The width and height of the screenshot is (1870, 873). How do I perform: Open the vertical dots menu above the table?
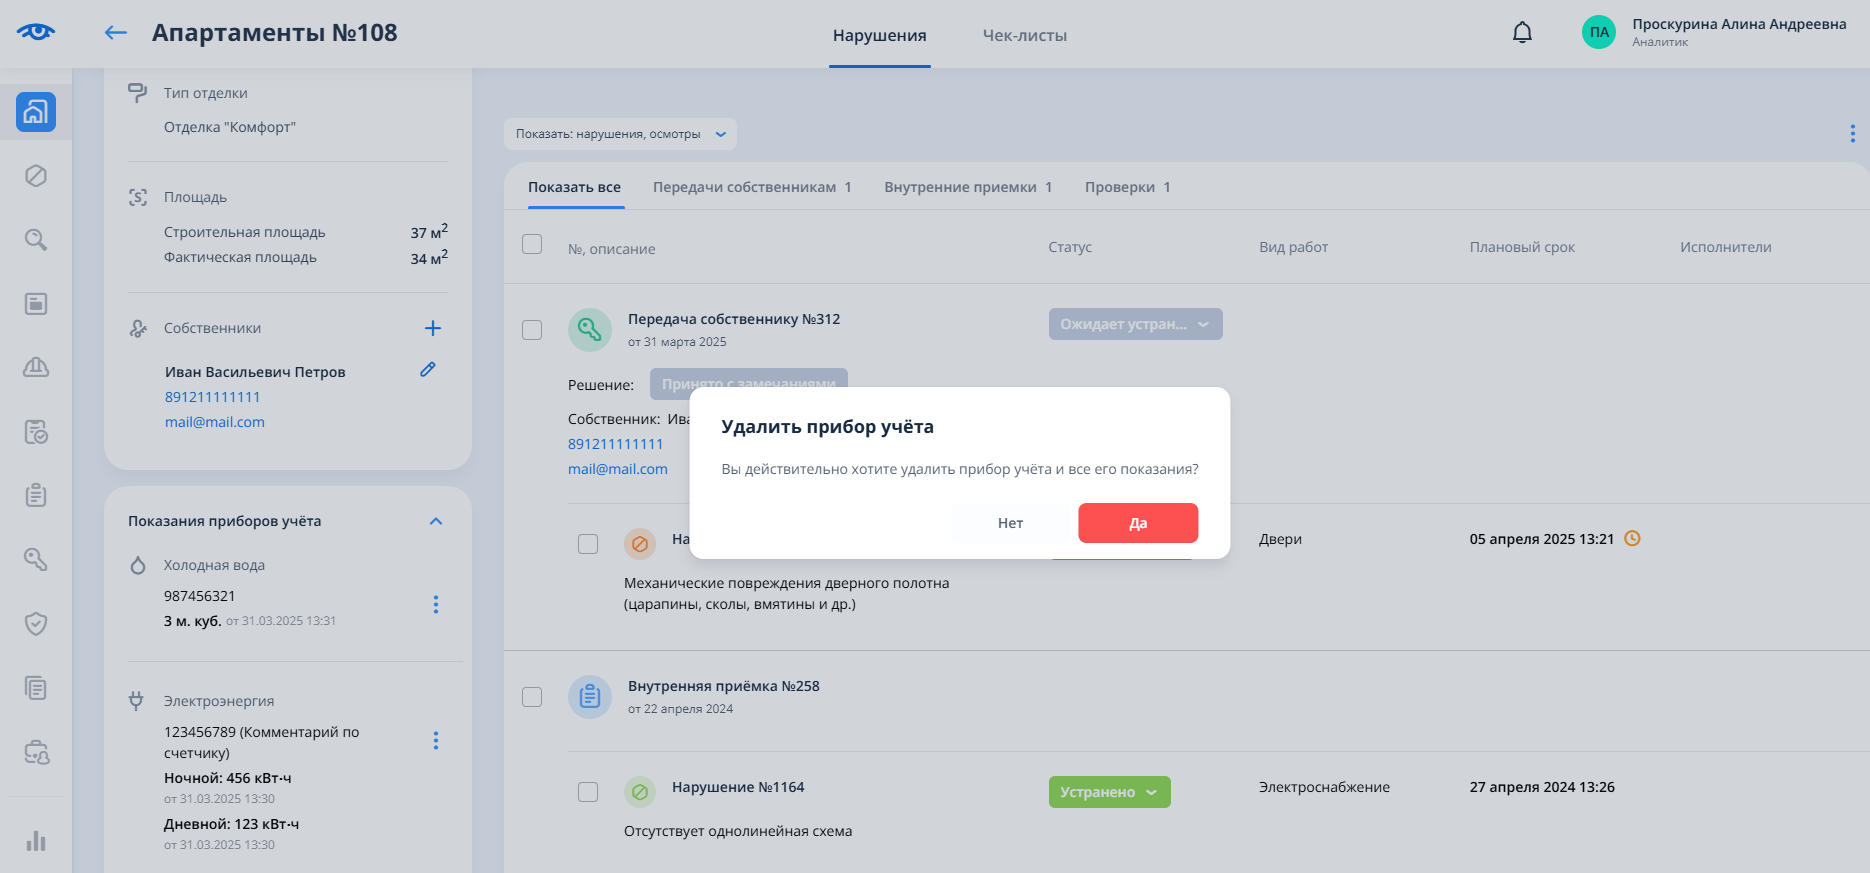1852,134
